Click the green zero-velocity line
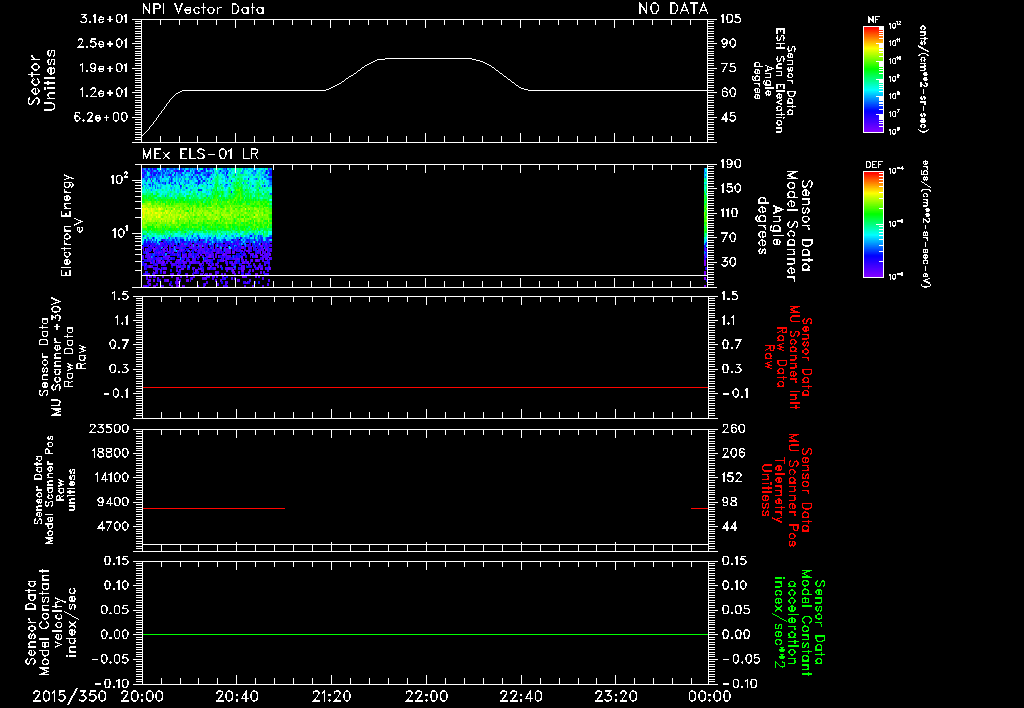This screenshot has height=708, width=1024. point(425,634)
